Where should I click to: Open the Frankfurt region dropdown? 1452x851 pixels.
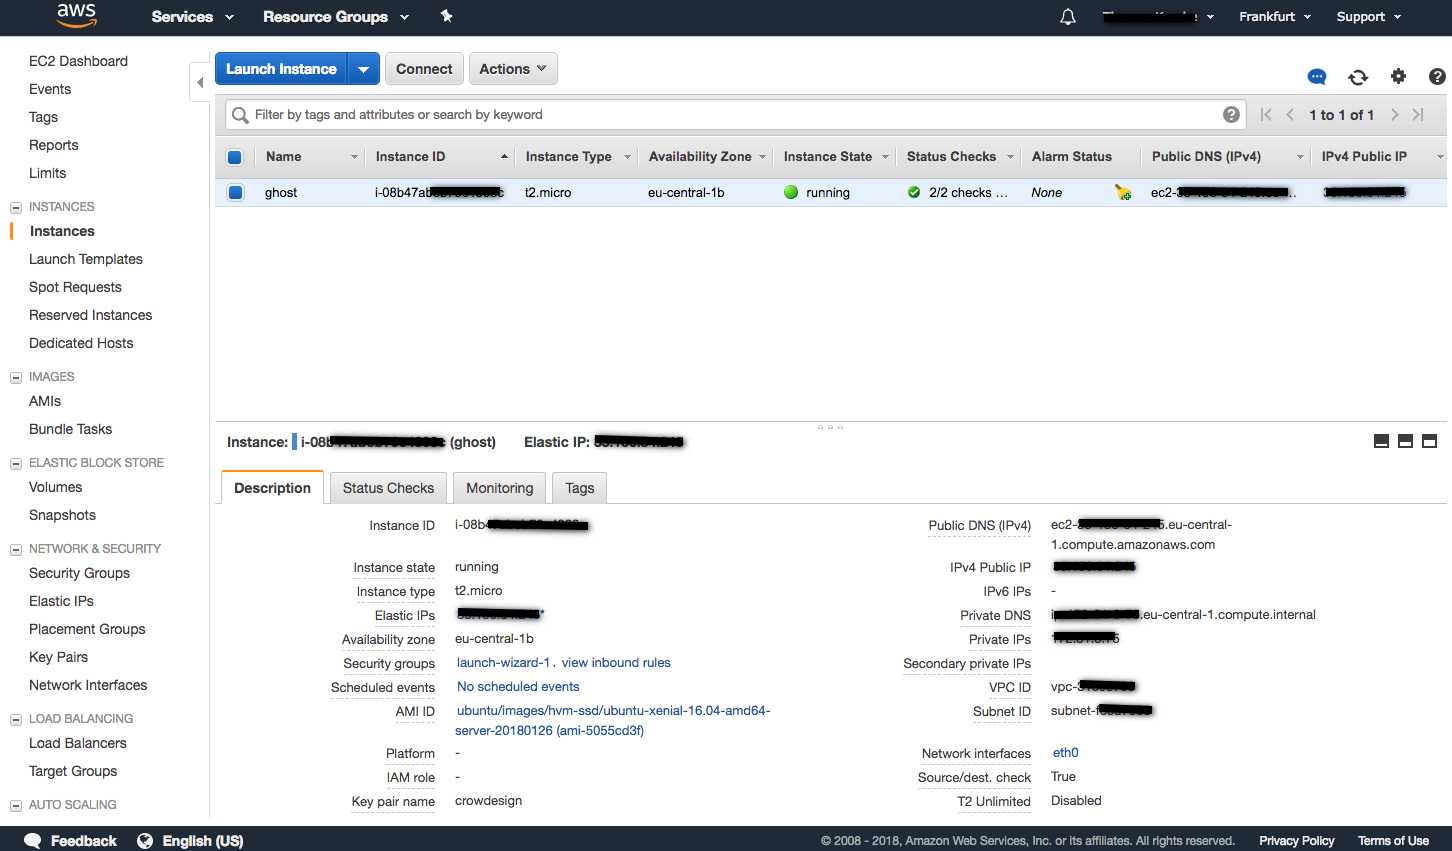coord(1274,17)
